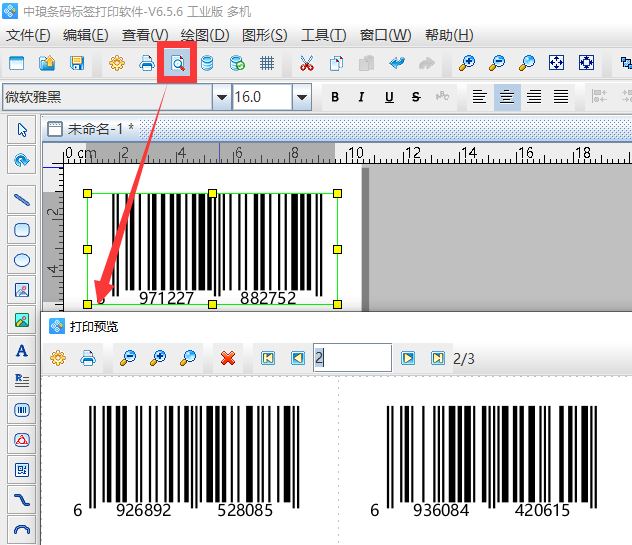Viewport: 632px width, 545px height.
Task: Click the save icon in main toolbar
Action: point(77,64)
